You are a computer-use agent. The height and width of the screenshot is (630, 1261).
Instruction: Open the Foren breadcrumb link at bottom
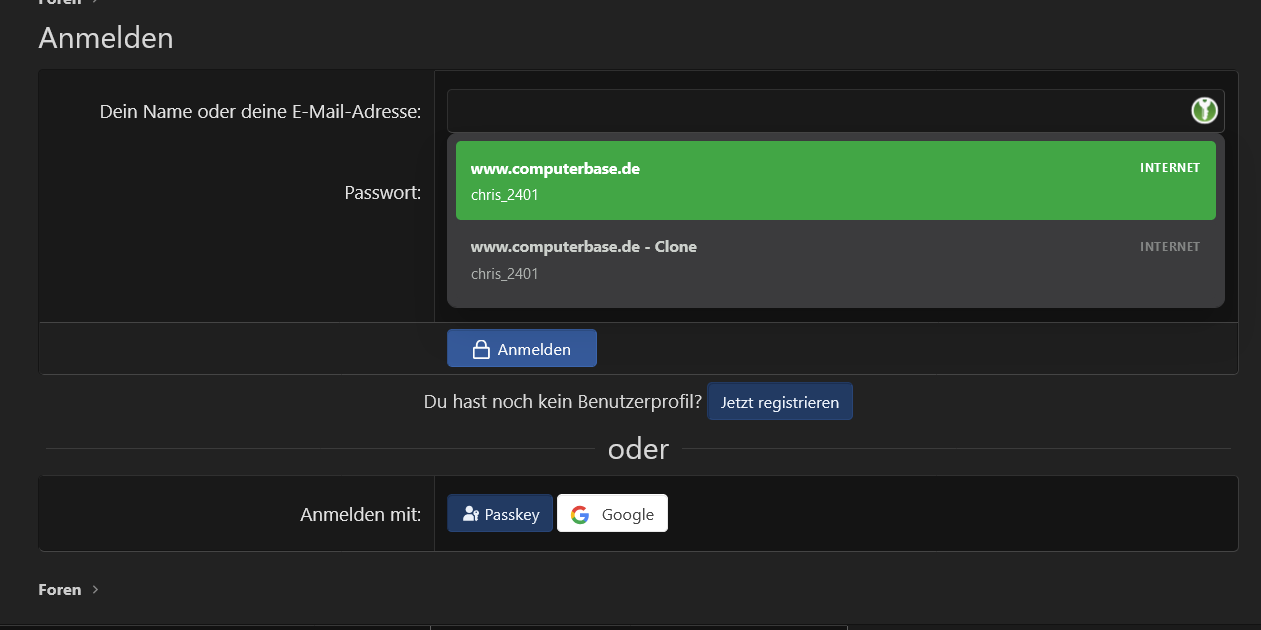tap(60, 590)
